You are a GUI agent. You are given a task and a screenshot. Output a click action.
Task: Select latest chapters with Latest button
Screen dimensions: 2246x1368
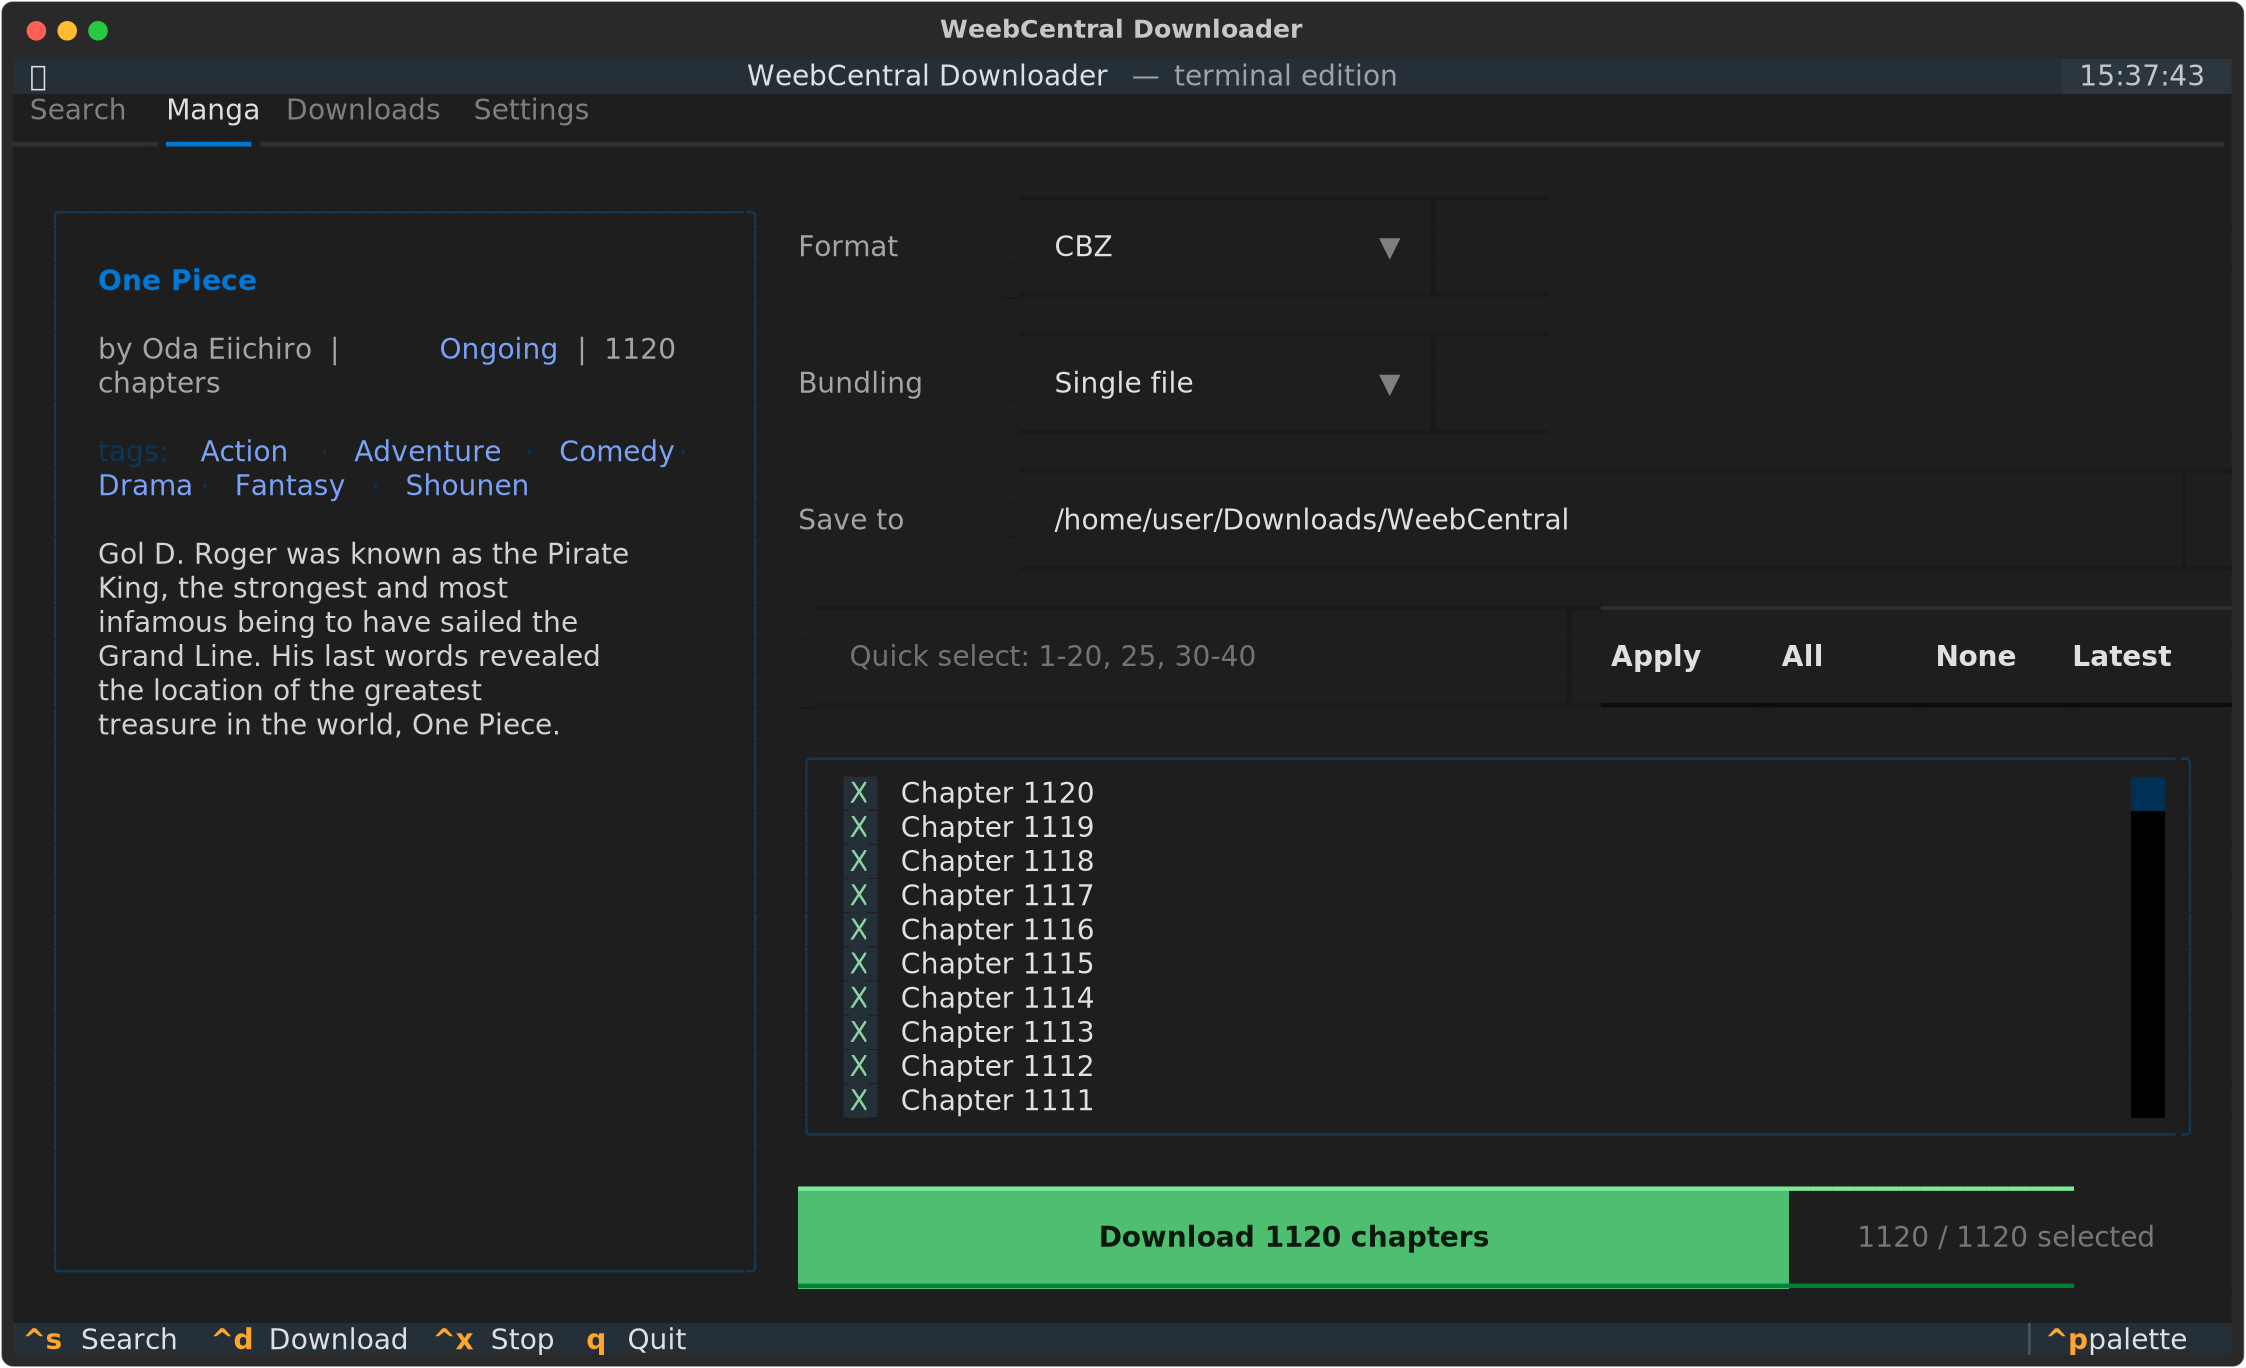pyautogui.click(x=2122, y=656)
